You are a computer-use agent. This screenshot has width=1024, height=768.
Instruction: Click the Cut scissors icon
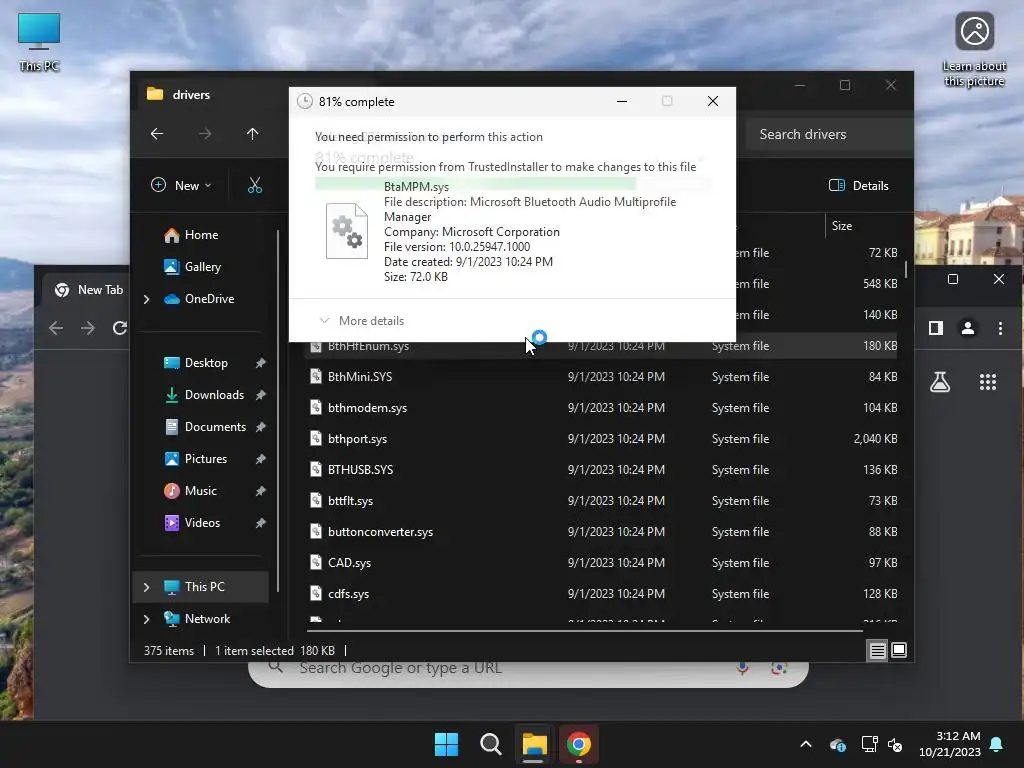point(255,185)
